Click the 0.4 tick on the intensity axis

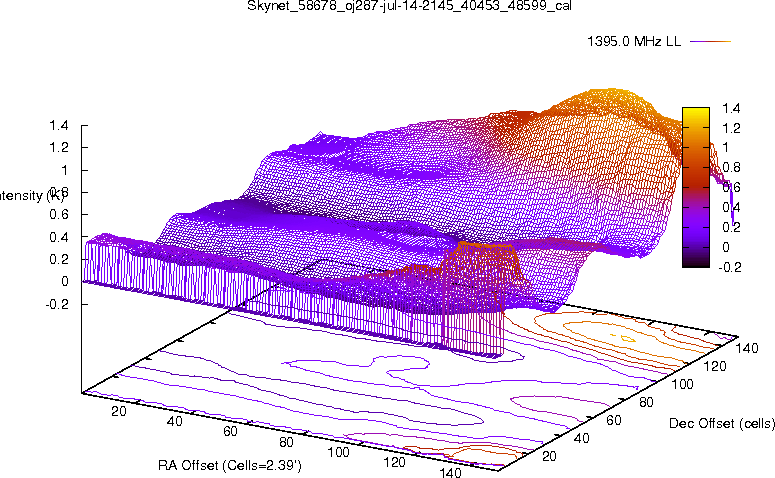[59, 237]
